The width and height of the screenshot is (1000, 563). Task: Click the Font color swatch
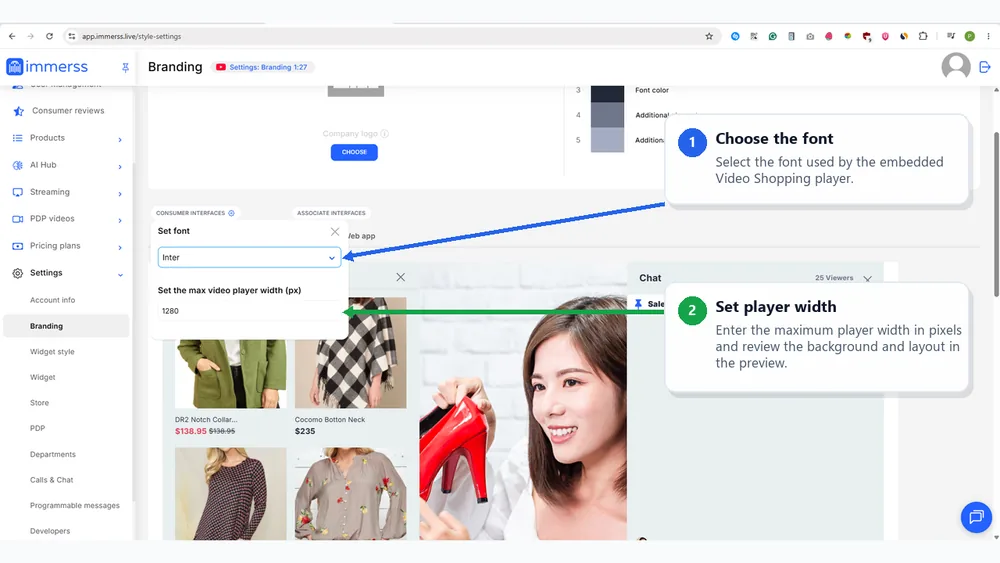(607, 93)
